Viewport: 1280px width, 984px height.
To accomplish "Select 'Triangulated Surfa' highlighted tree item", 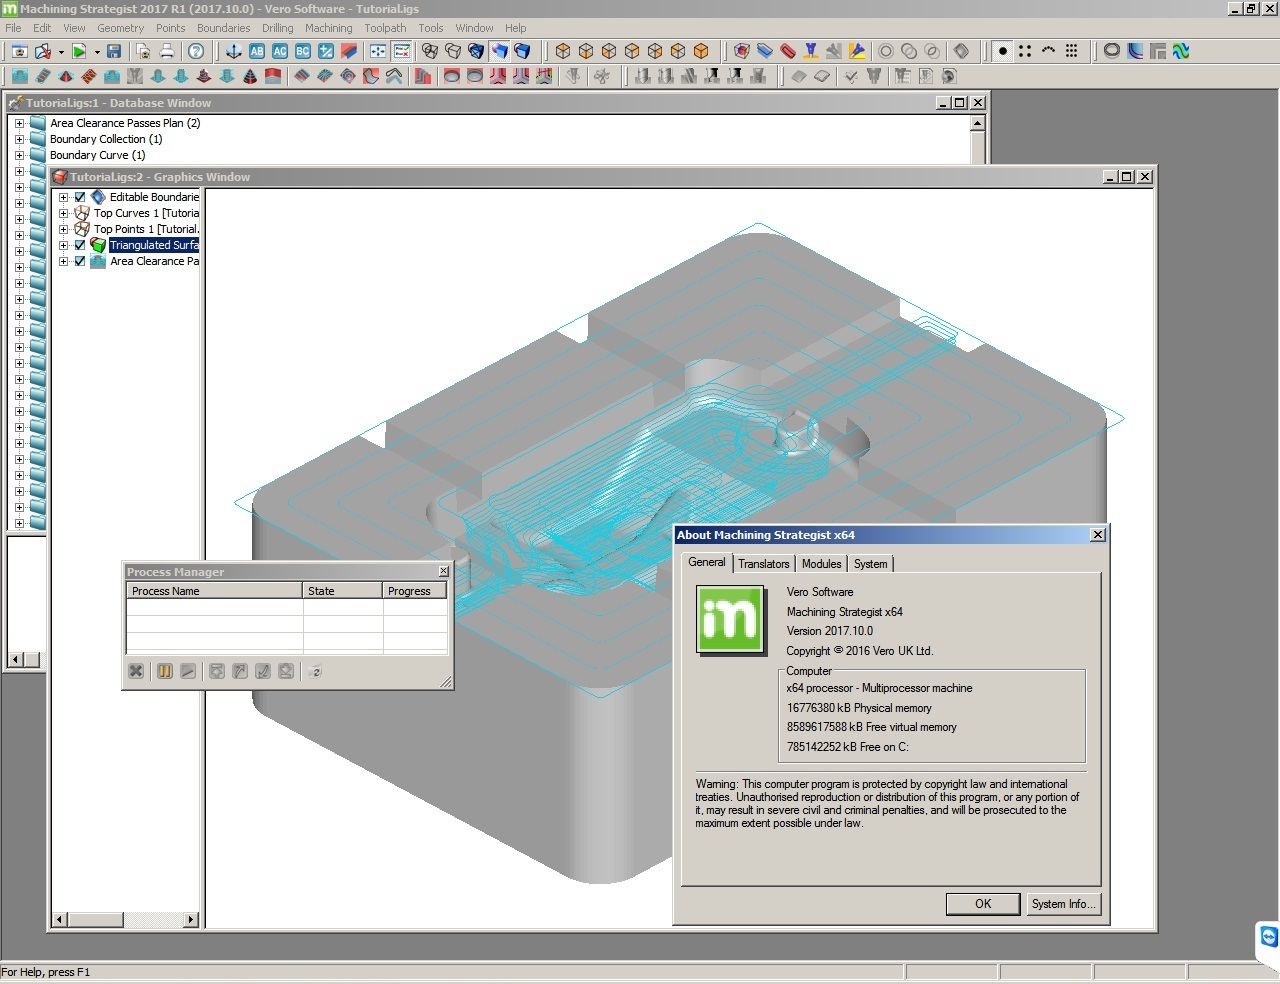I will point(154,245).
